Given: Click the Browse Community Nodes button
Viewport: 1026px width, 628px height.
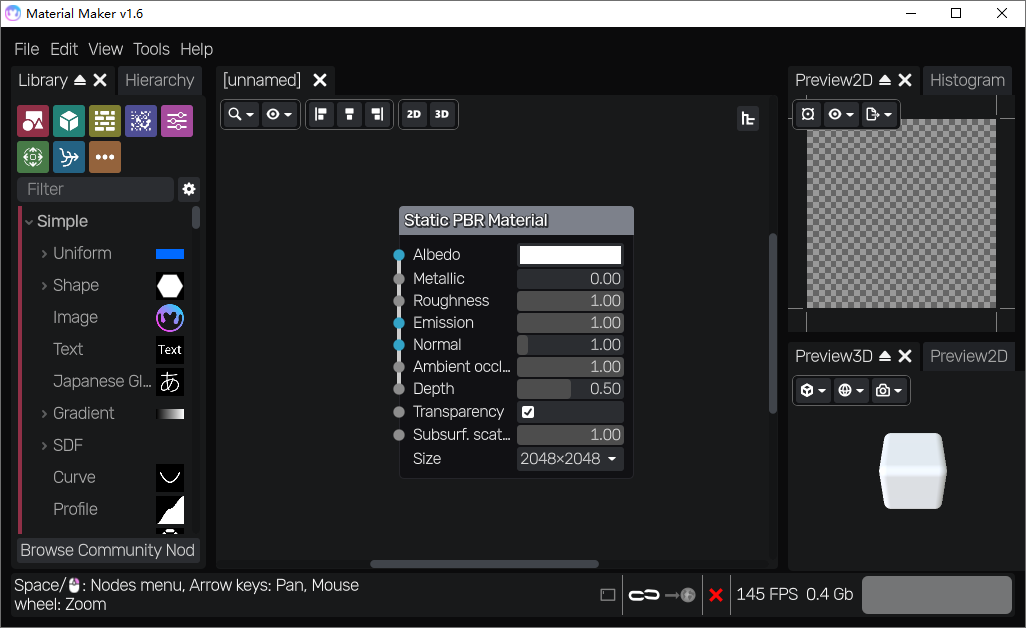Looking at the screenshot, I should point(108,550).
